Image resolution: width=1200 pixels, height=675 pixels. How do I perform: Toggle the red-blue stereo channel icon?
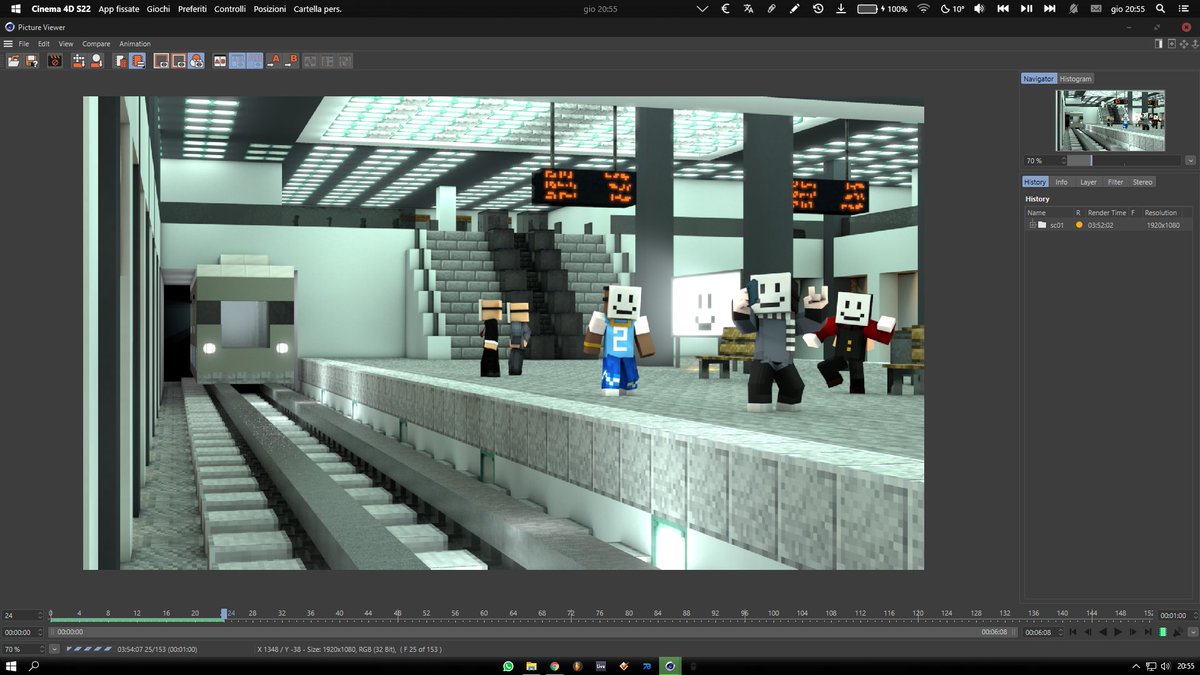click(196, 60)
